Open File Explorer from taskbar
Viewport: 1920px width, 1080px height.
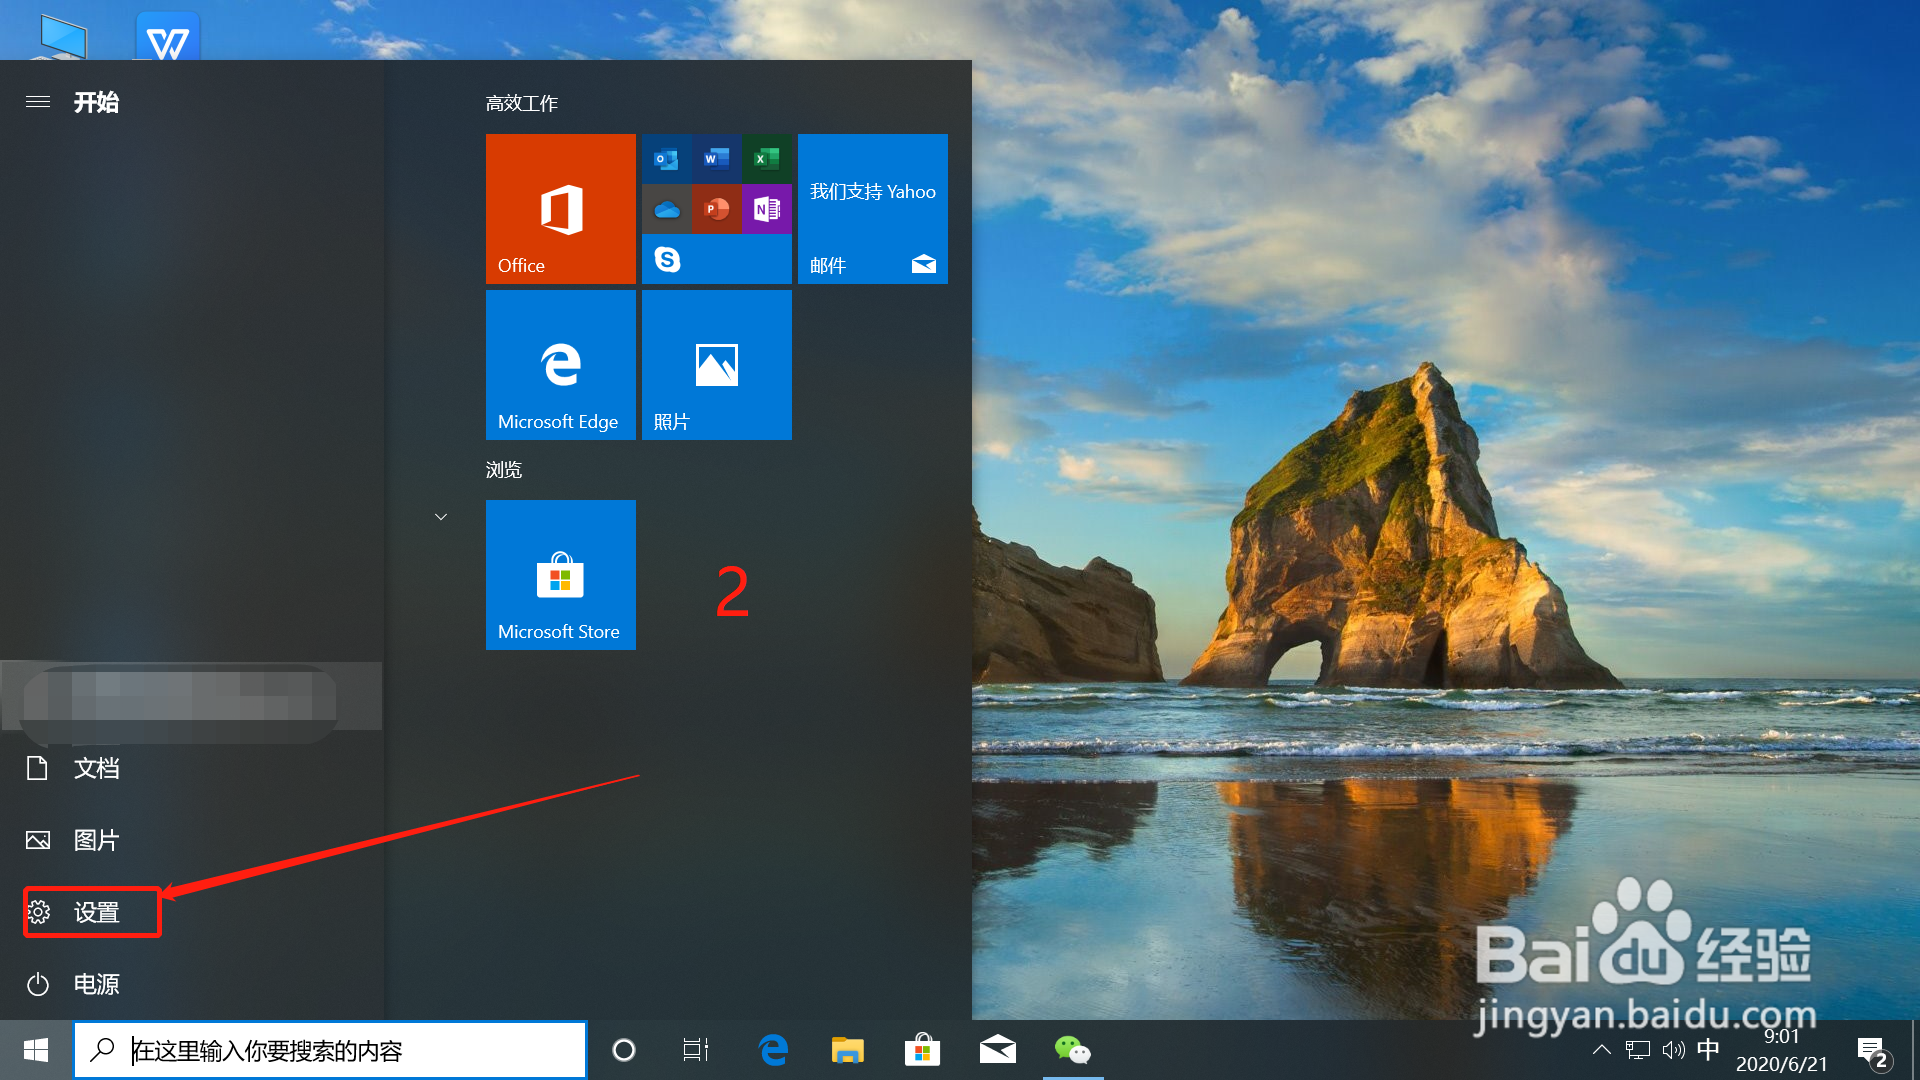847,1050
